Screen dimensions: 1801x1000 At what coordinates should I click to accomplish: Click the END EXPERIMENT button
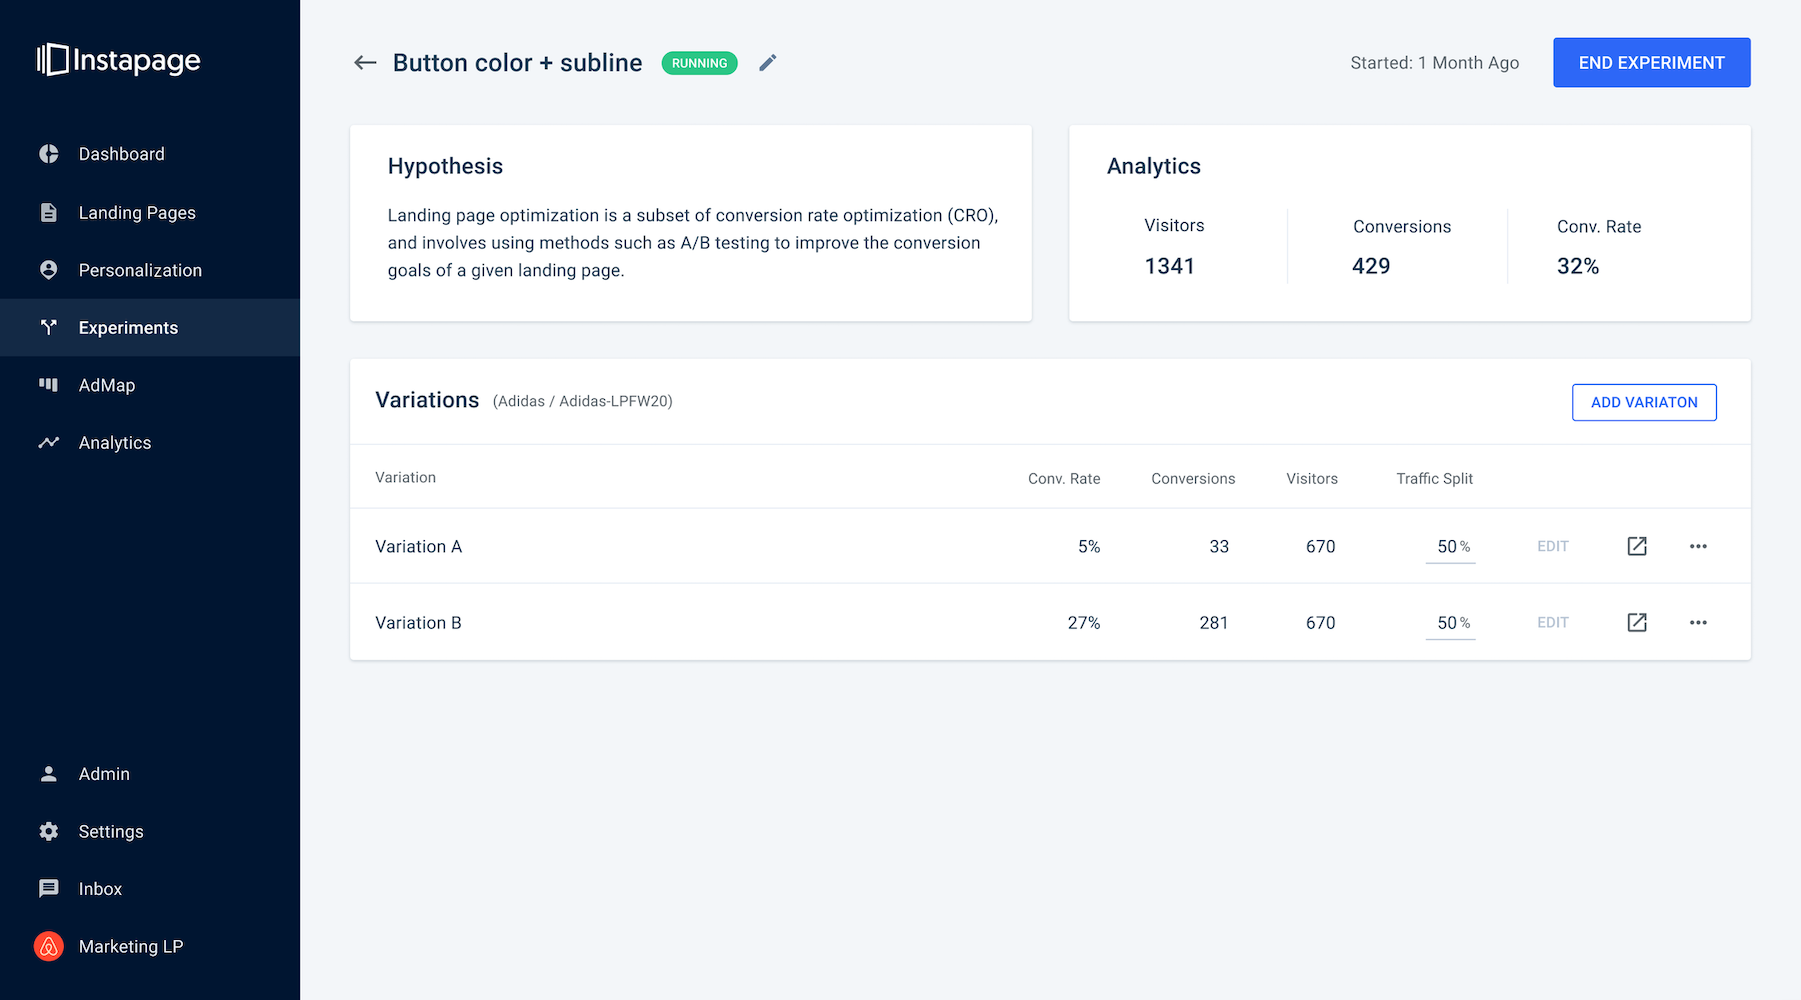[1651, 62]
